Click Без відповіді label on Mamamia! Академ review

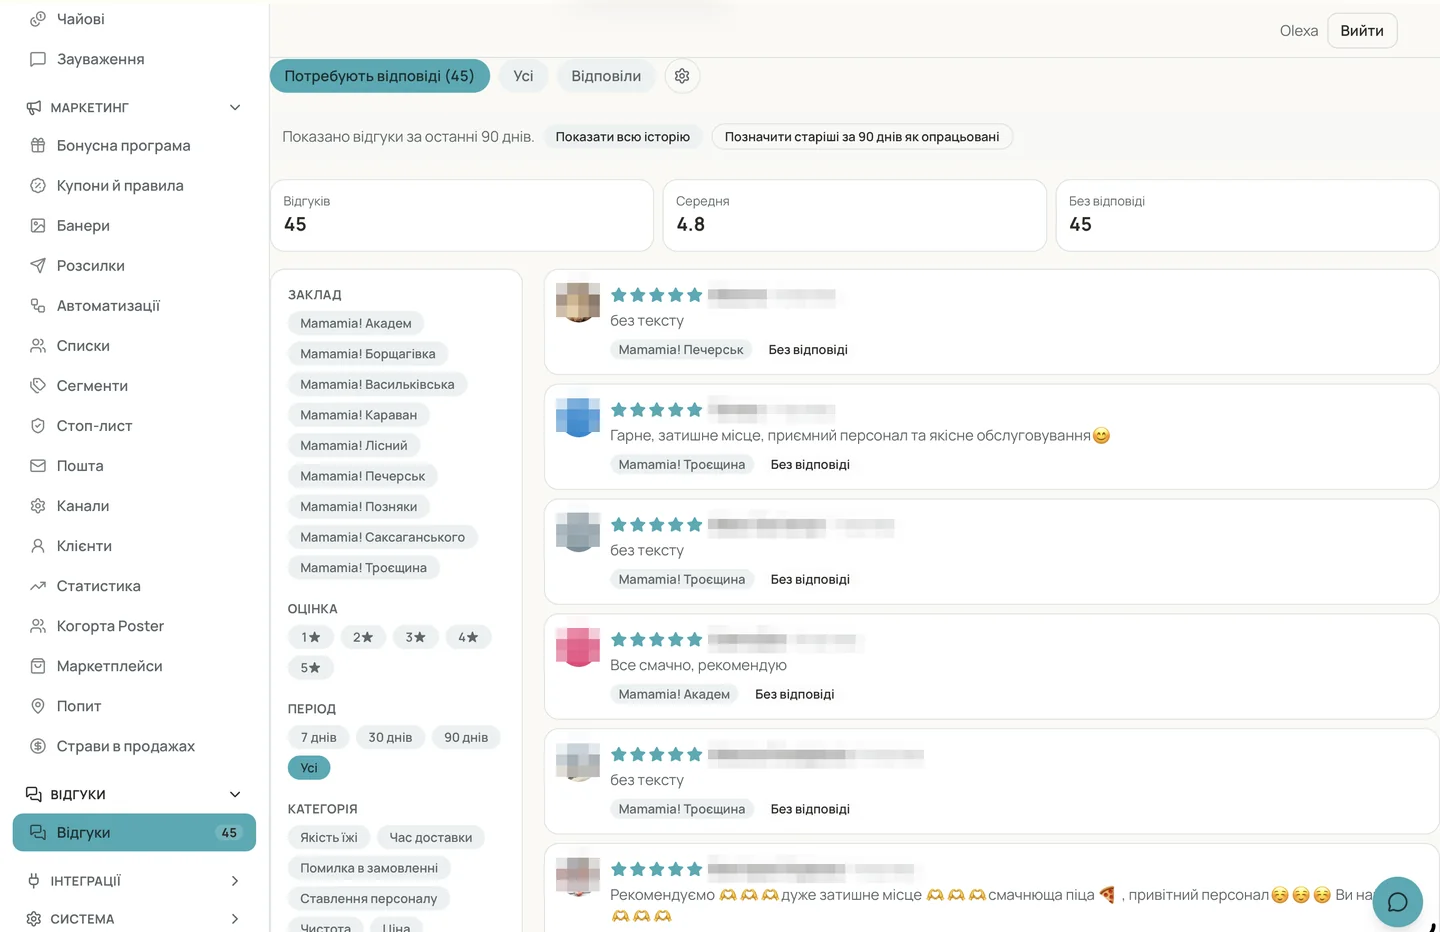tap(795, 693)
